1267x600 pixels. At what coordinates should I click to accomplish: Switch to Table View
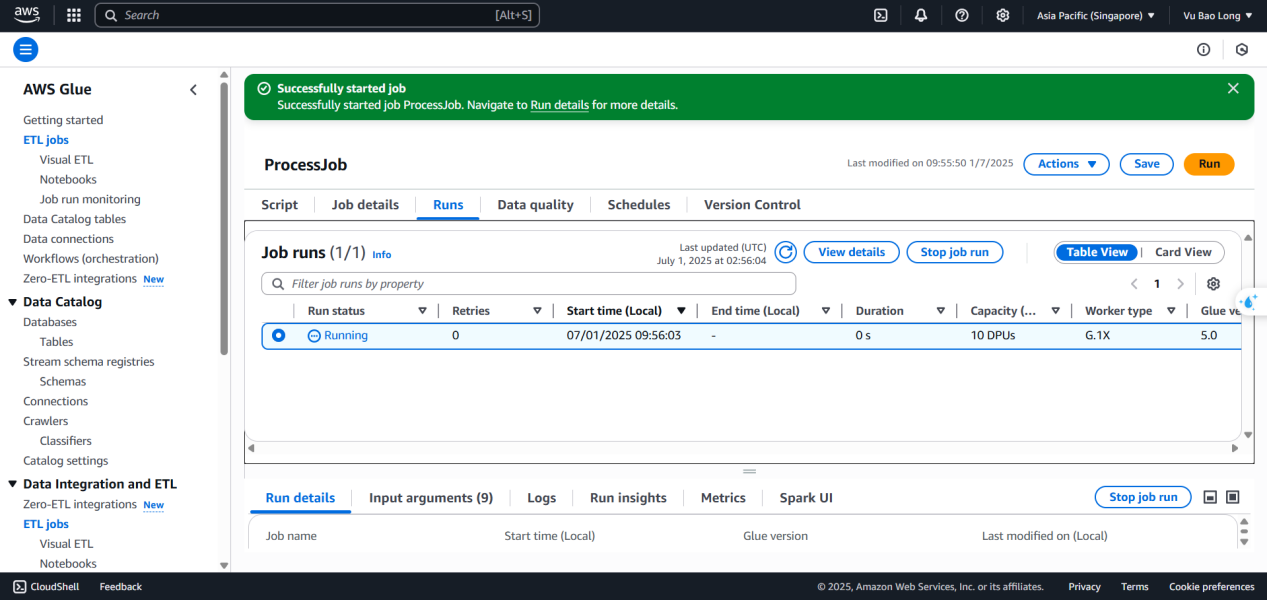(1097, 252)
